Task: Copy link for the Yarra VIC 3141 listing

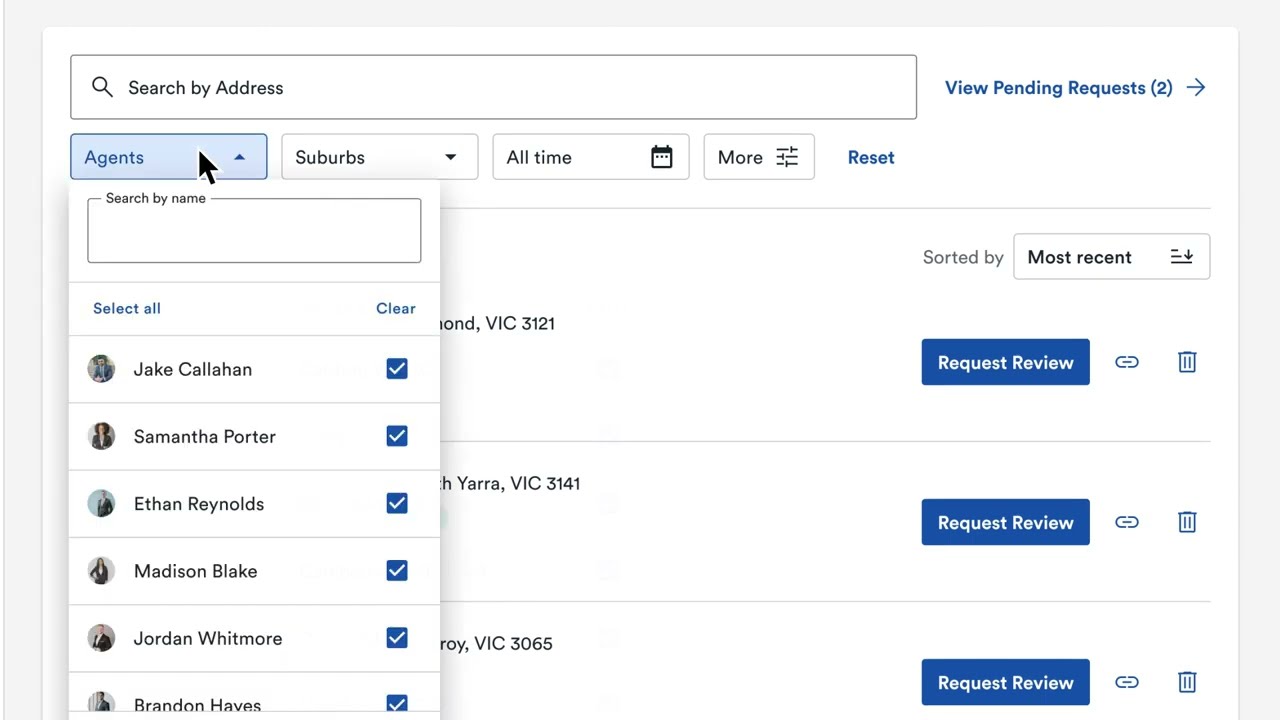Action: coord(1127,522)
